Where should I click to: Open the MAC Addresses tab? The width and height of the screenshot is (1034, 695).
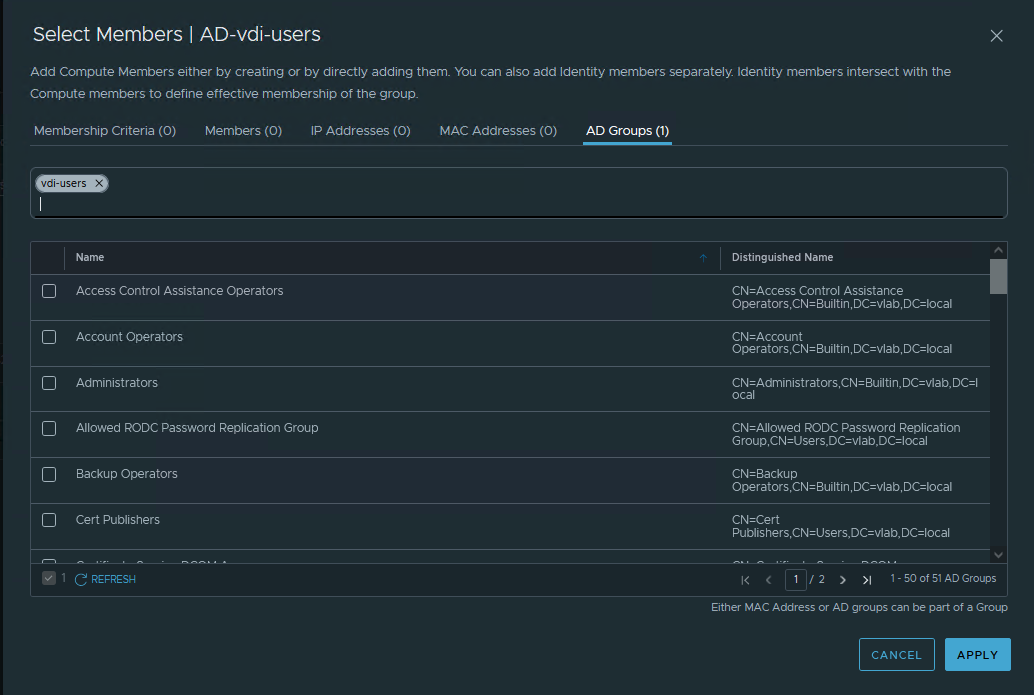[x=498, y=131]
